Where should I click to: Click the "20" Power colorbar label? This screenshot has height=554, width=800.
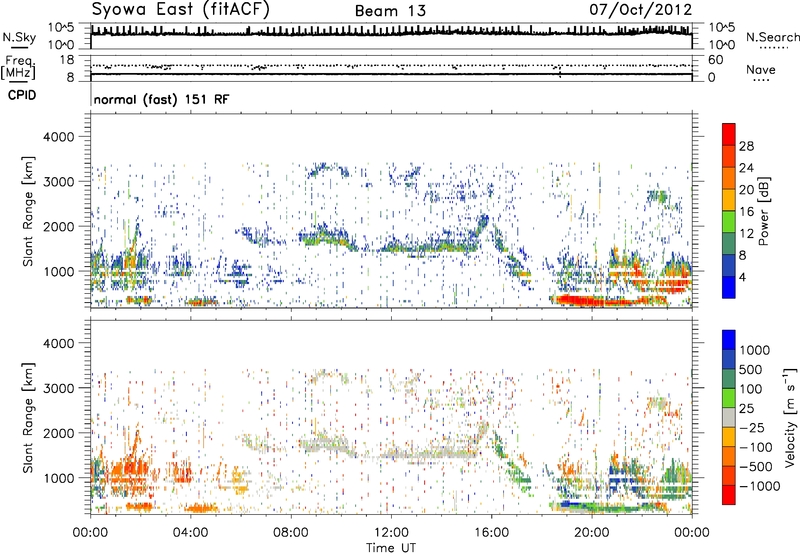coord(746,190)
